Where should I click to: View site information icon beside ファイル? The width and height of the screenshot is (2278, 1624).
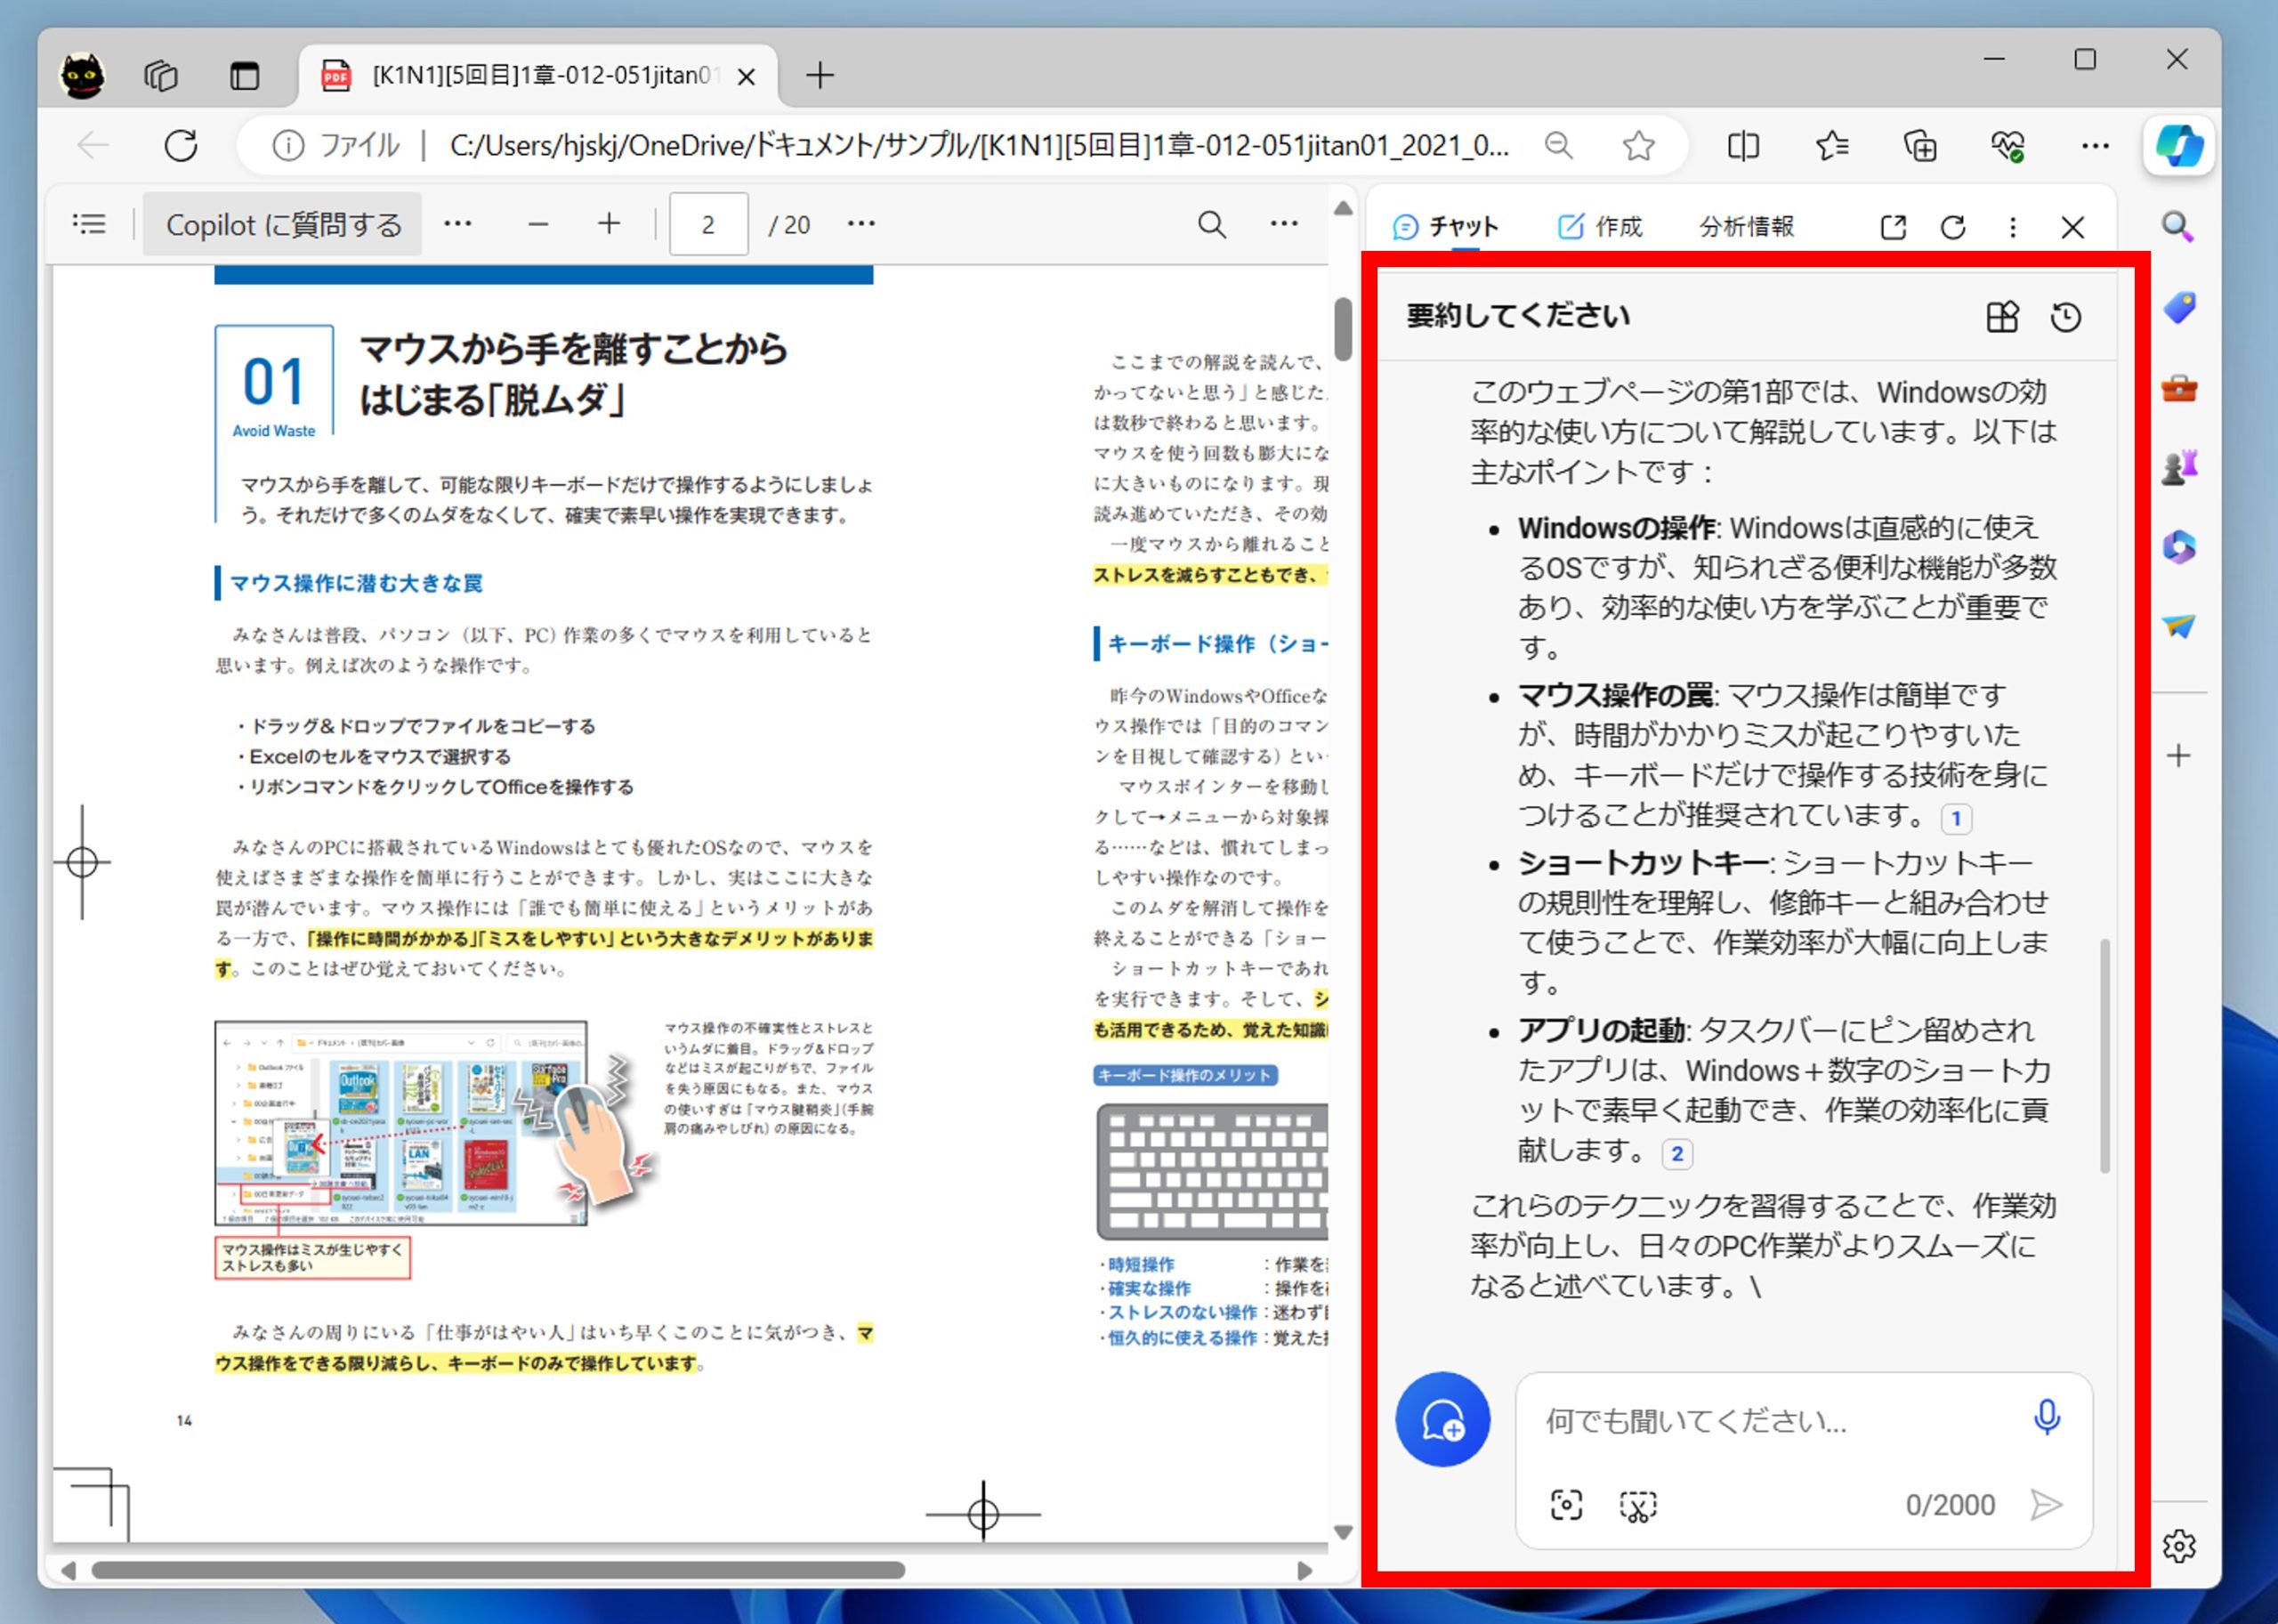[x=288, y=147]
